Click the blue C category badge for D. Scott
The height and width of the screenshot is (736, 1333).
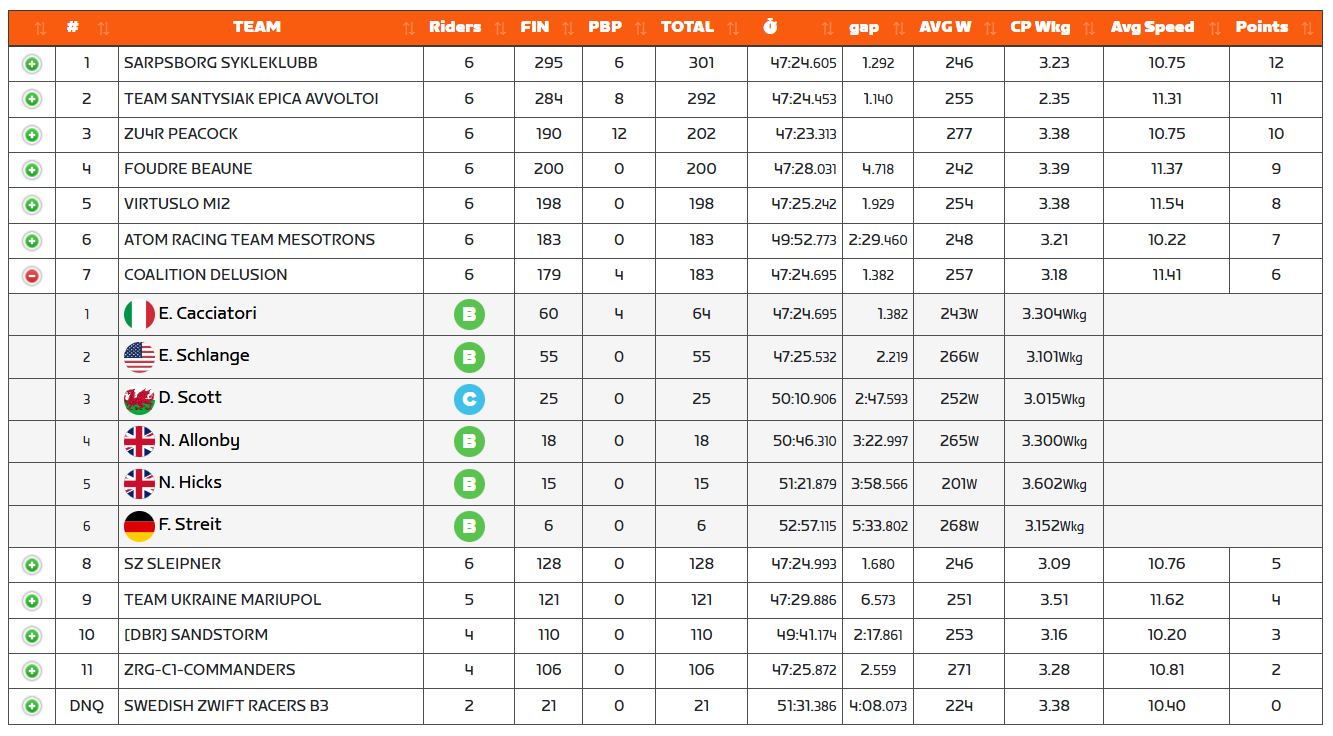[x=468, y=400]
